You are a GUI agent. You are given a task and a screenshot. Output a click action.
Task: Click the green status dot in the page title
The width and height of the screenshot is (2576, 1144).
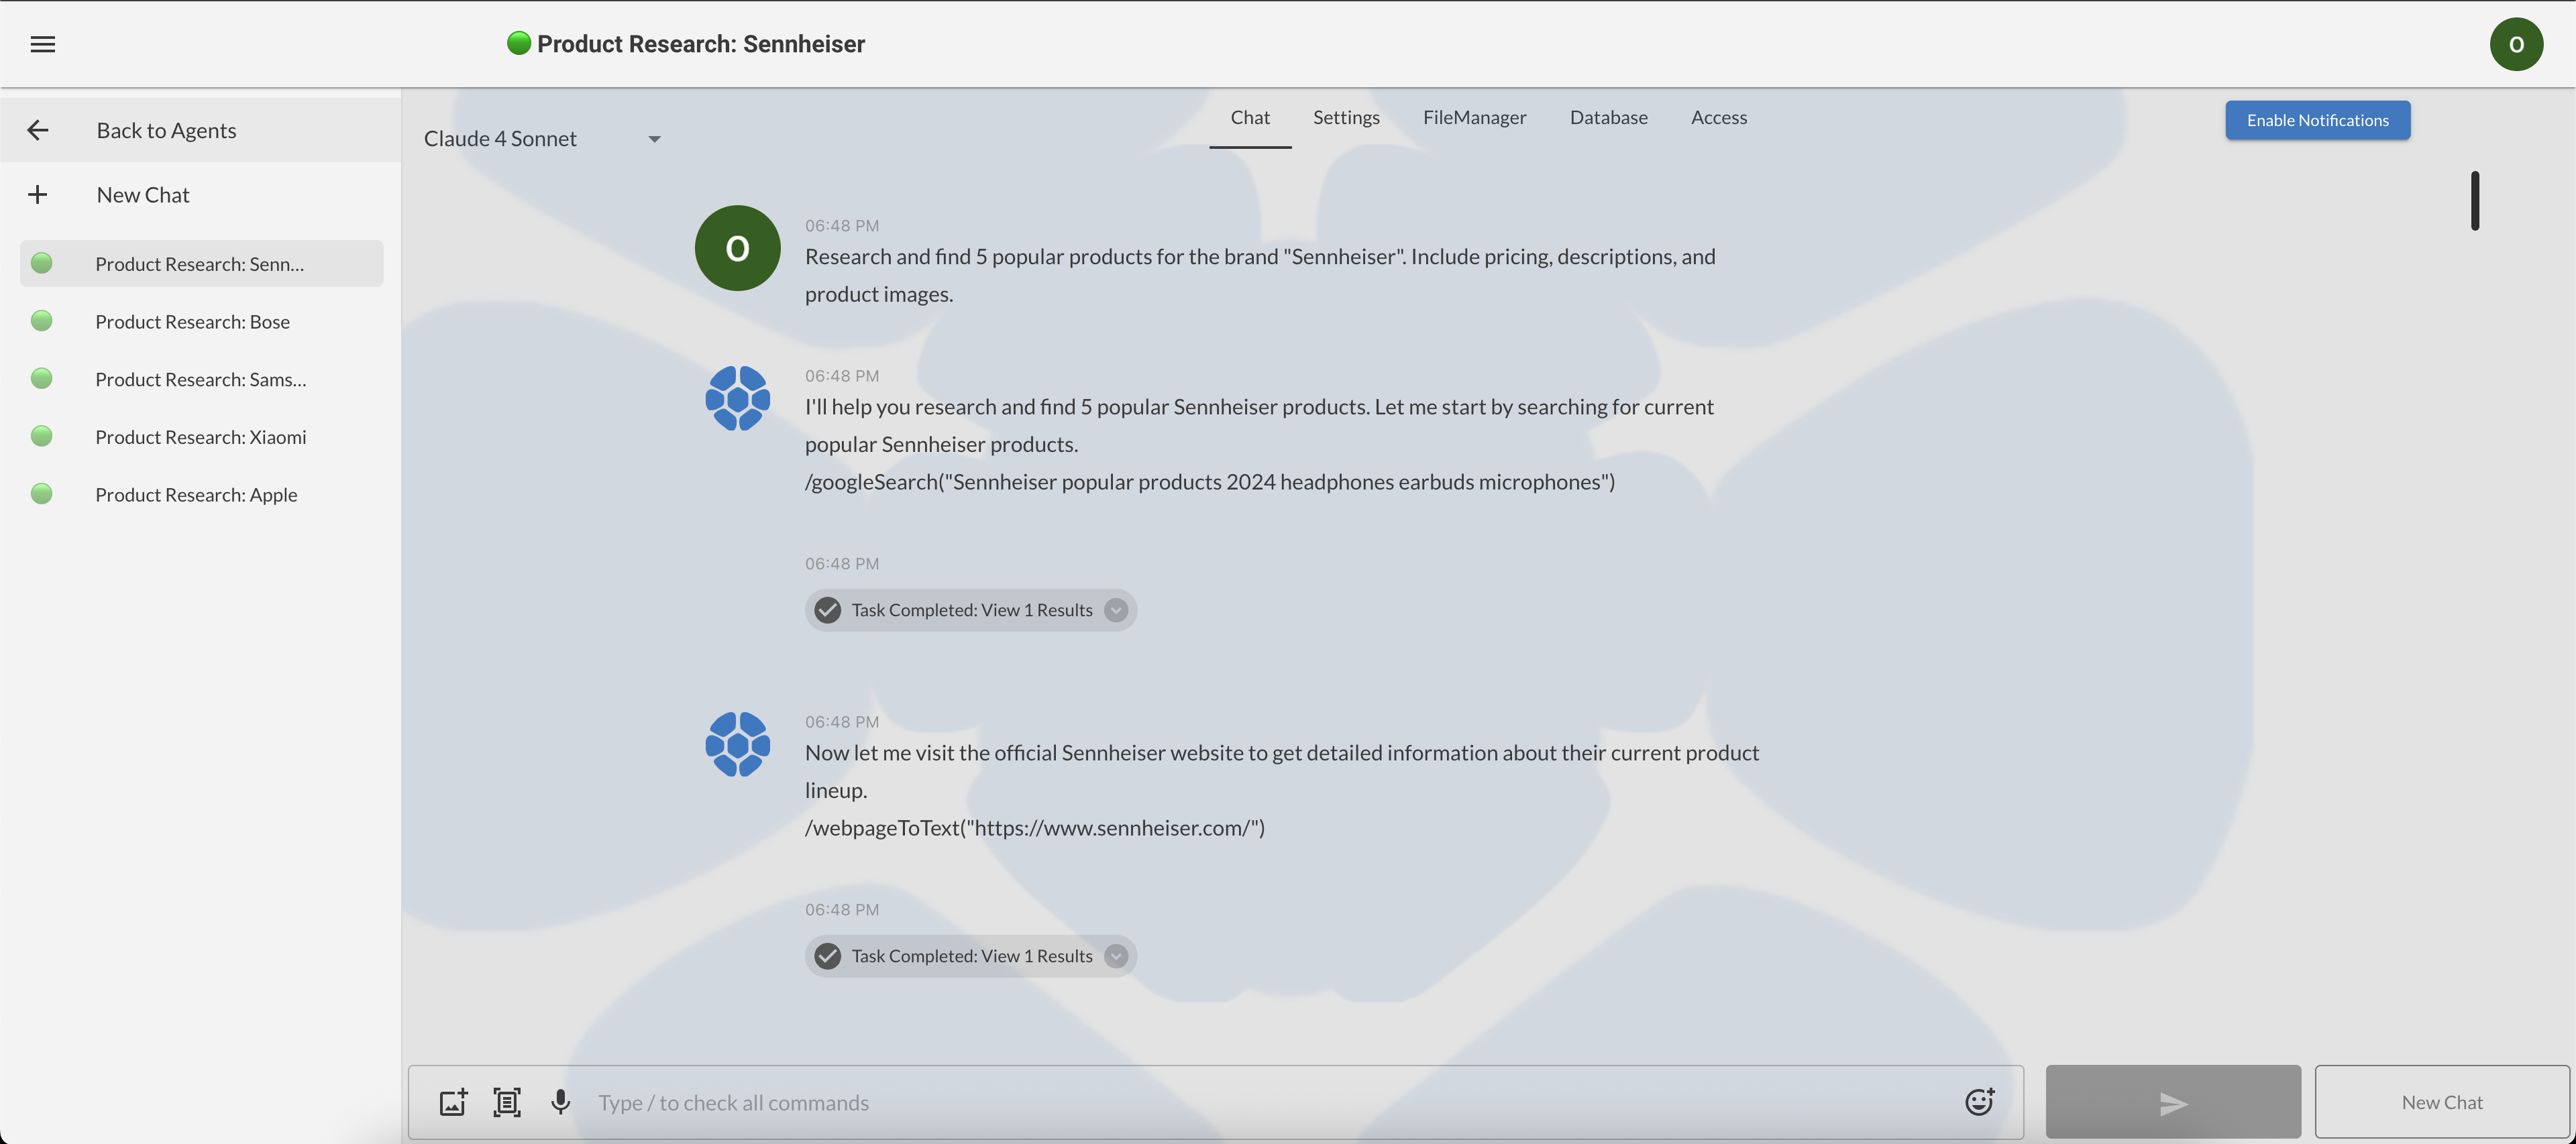pyautogui.click(x=518, y=43)
